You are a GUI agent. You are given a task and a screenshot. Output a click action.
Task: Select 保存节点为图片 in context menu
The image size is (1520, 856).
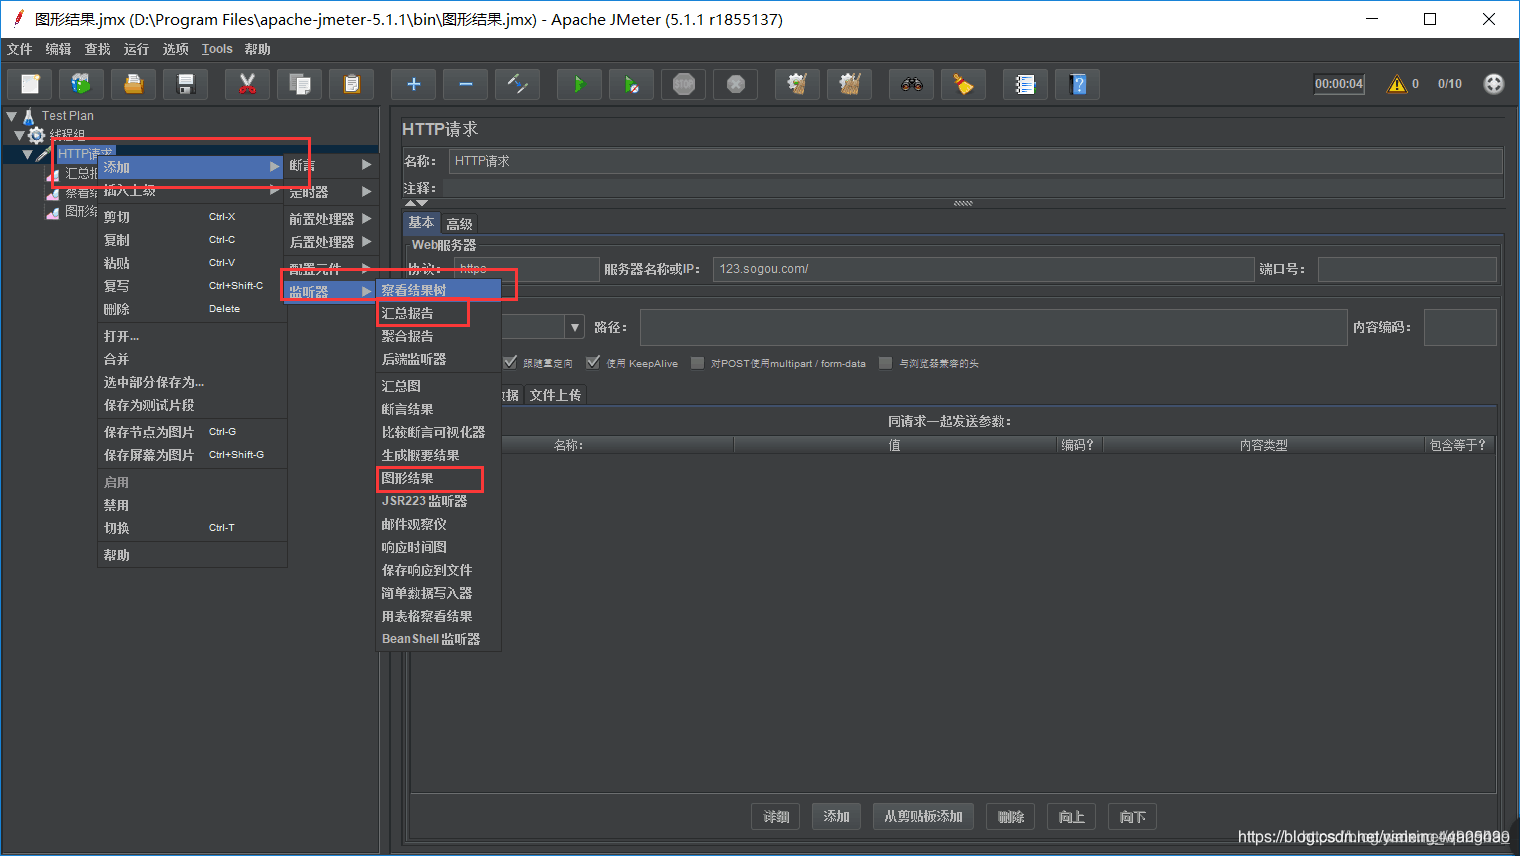coord(192,432)
